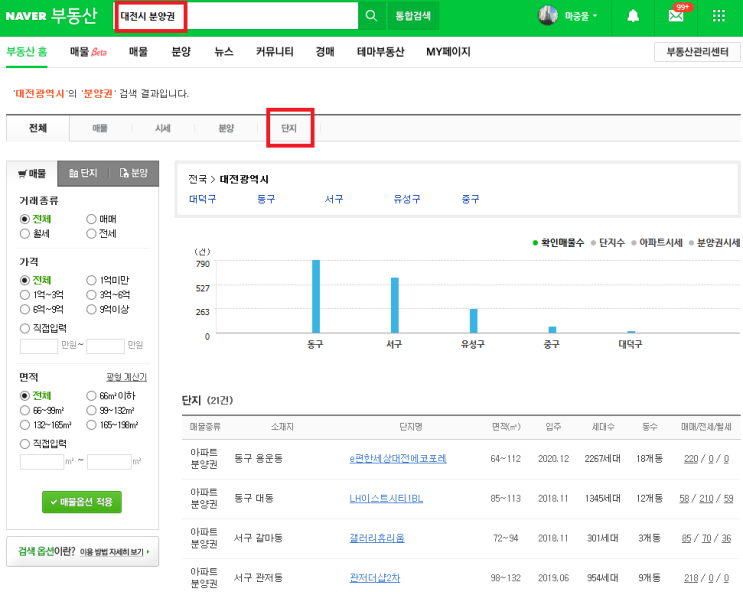Click the 대덕구 district link
This screenshot has width=743, height=595.
tap(202, 199)
